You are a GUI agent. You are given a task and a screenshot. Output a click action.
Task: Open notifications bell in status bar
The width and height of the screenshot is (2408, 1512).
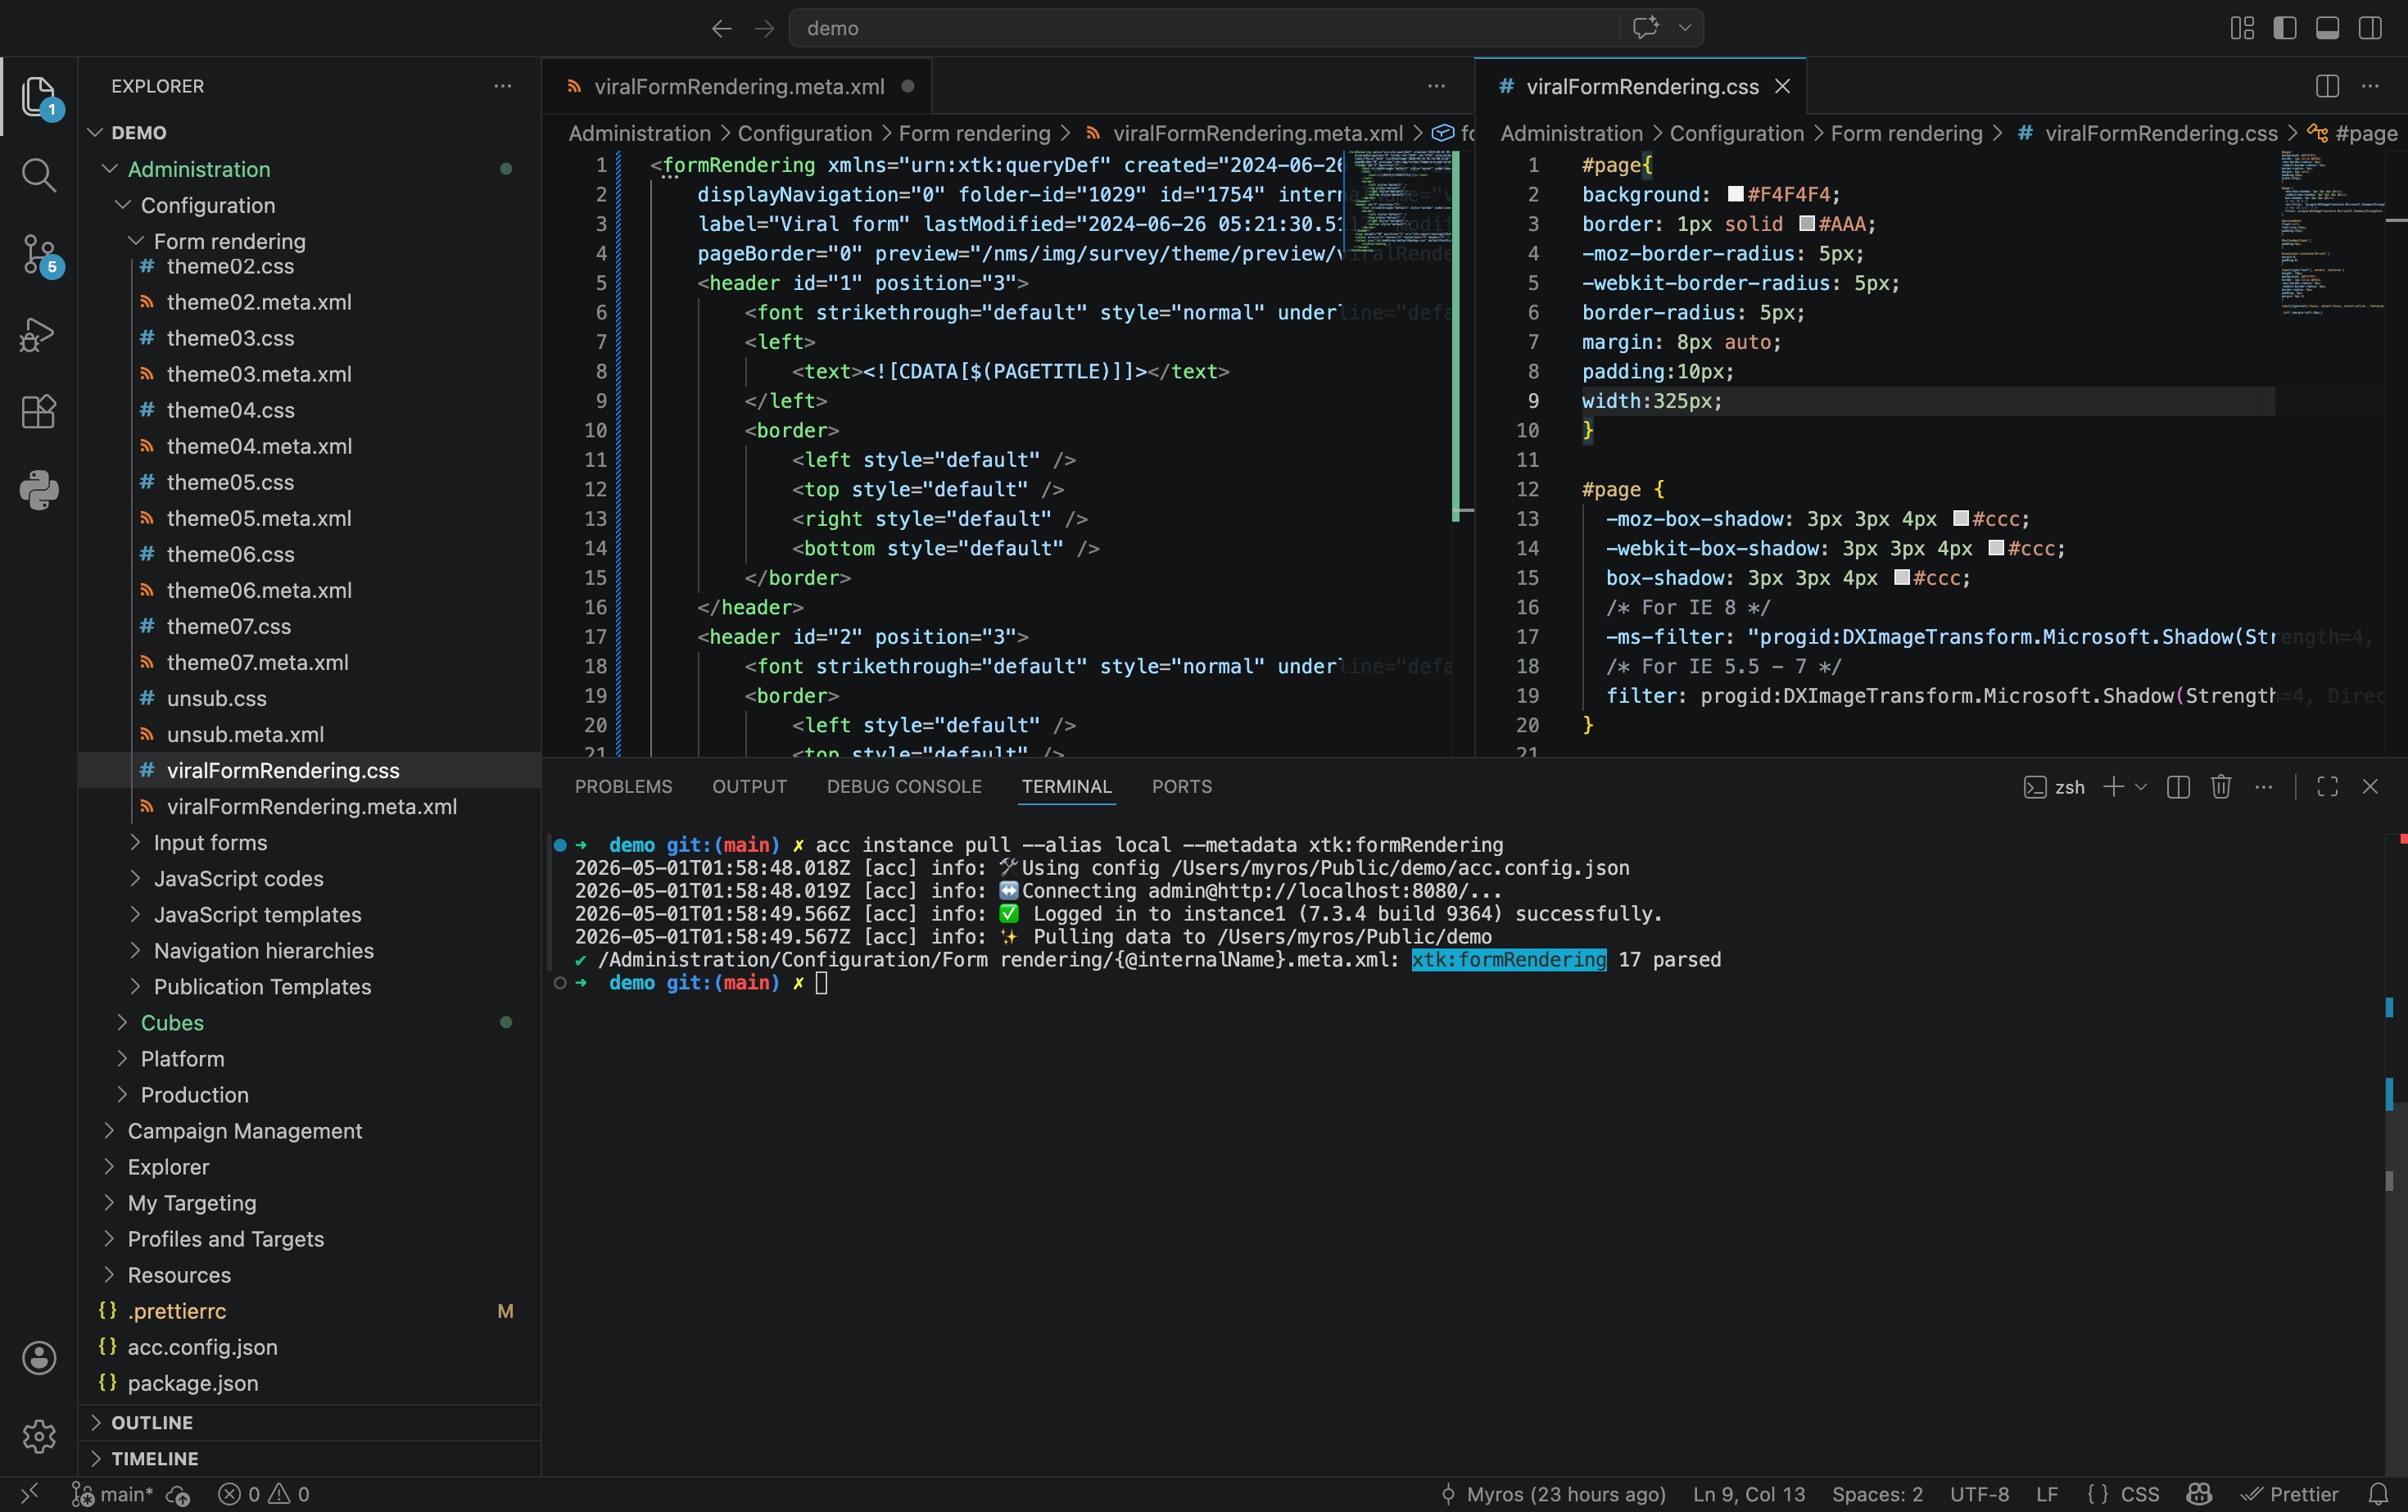coord(2378,1494)
